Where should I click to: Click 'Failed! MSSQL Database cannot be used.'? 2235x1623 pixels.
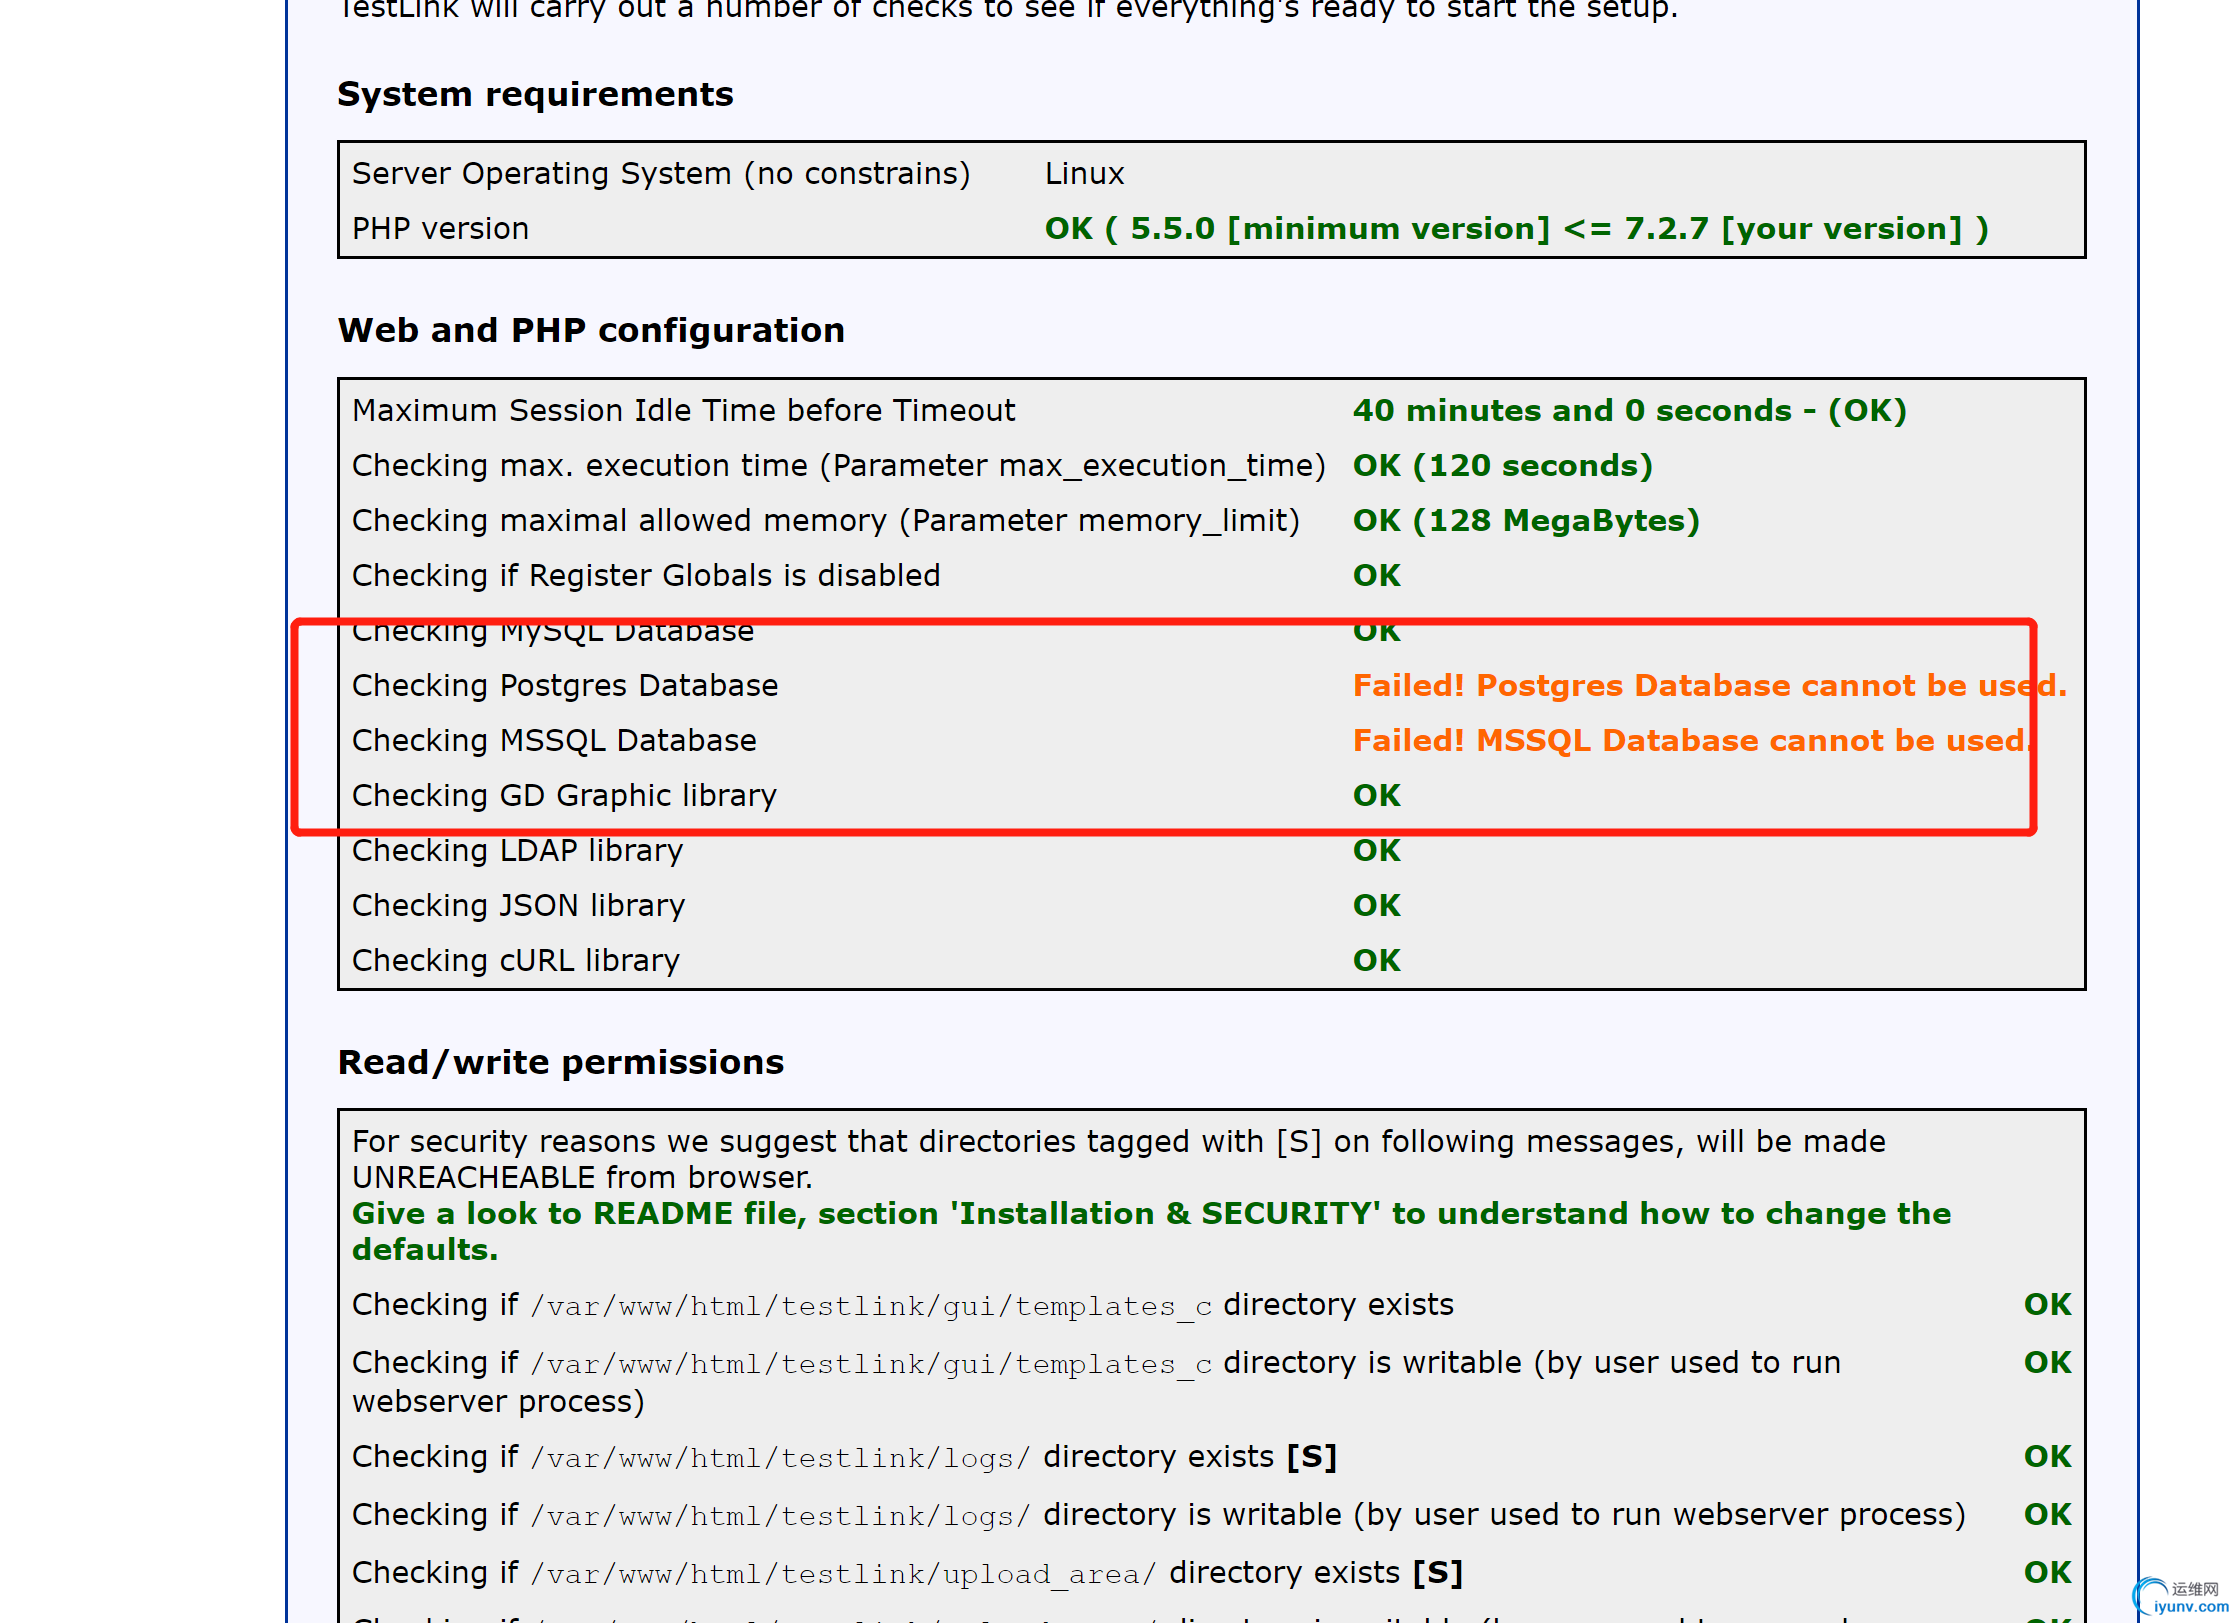(x=1692, y=741)
